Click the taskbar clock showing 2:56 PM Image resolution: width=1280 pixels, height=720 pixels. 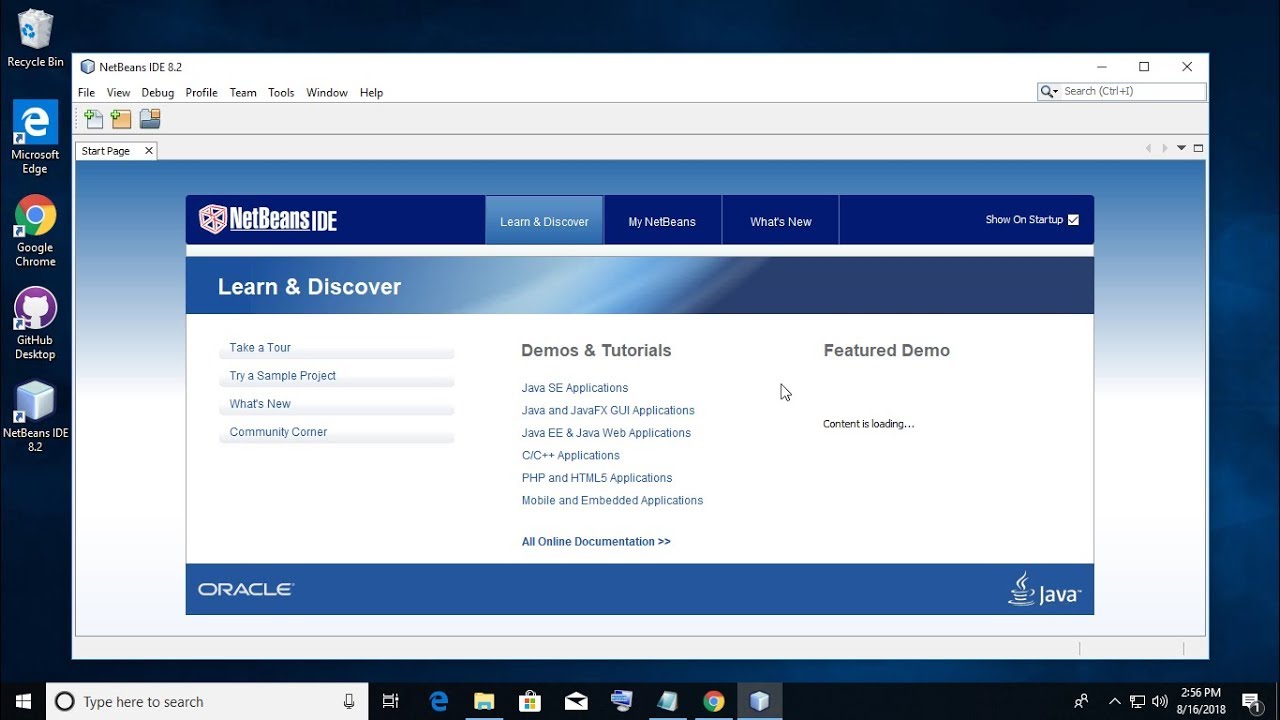[1200, 700]
